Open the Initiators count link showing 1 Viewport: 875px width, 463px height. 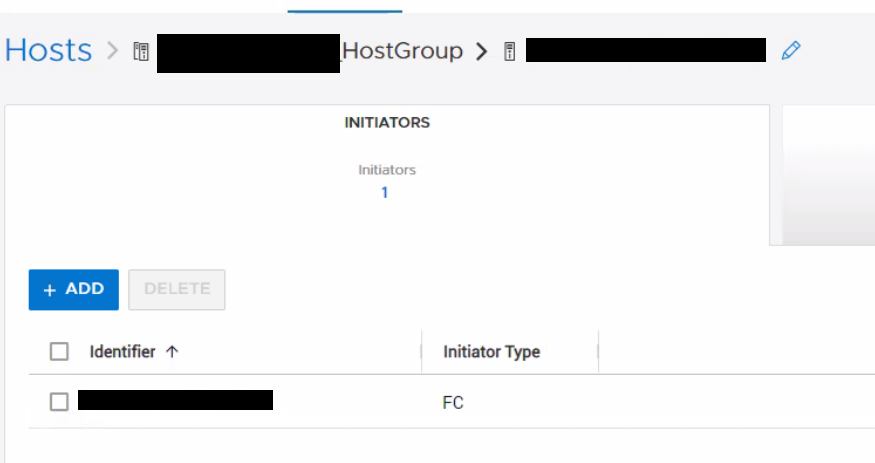click(x=385, y=192)
